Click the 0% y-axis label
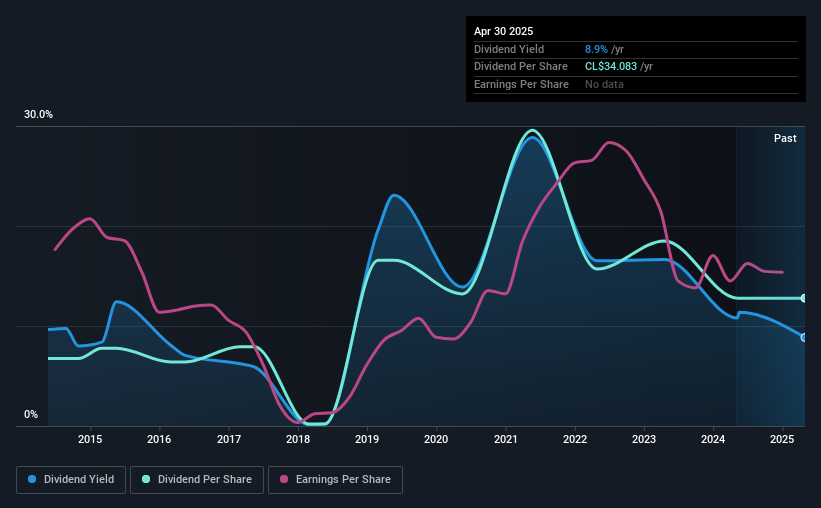Screen dimensions: 821x508 (x=31, y=414)
